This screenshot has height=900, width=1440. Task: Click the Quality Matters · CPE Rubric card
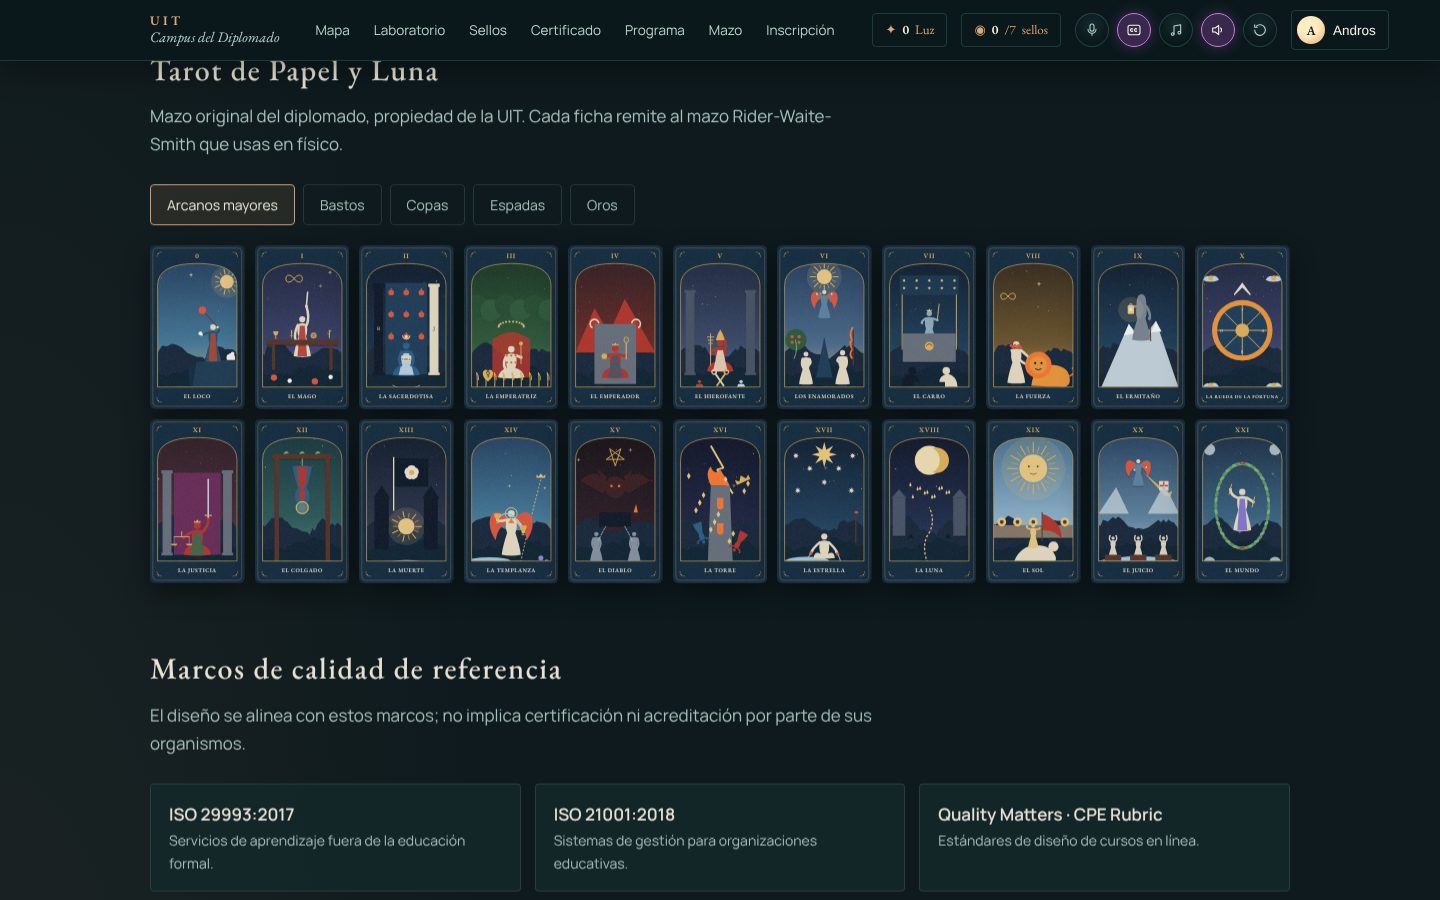pos(1104,838)
